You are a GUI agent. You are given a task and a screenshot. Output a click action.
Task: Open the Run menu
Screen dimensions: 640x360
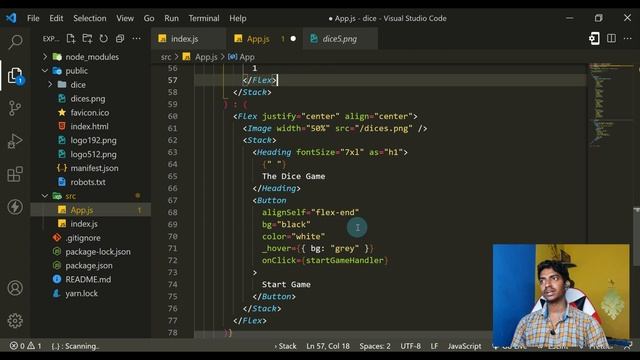click(x=171, y=18)
